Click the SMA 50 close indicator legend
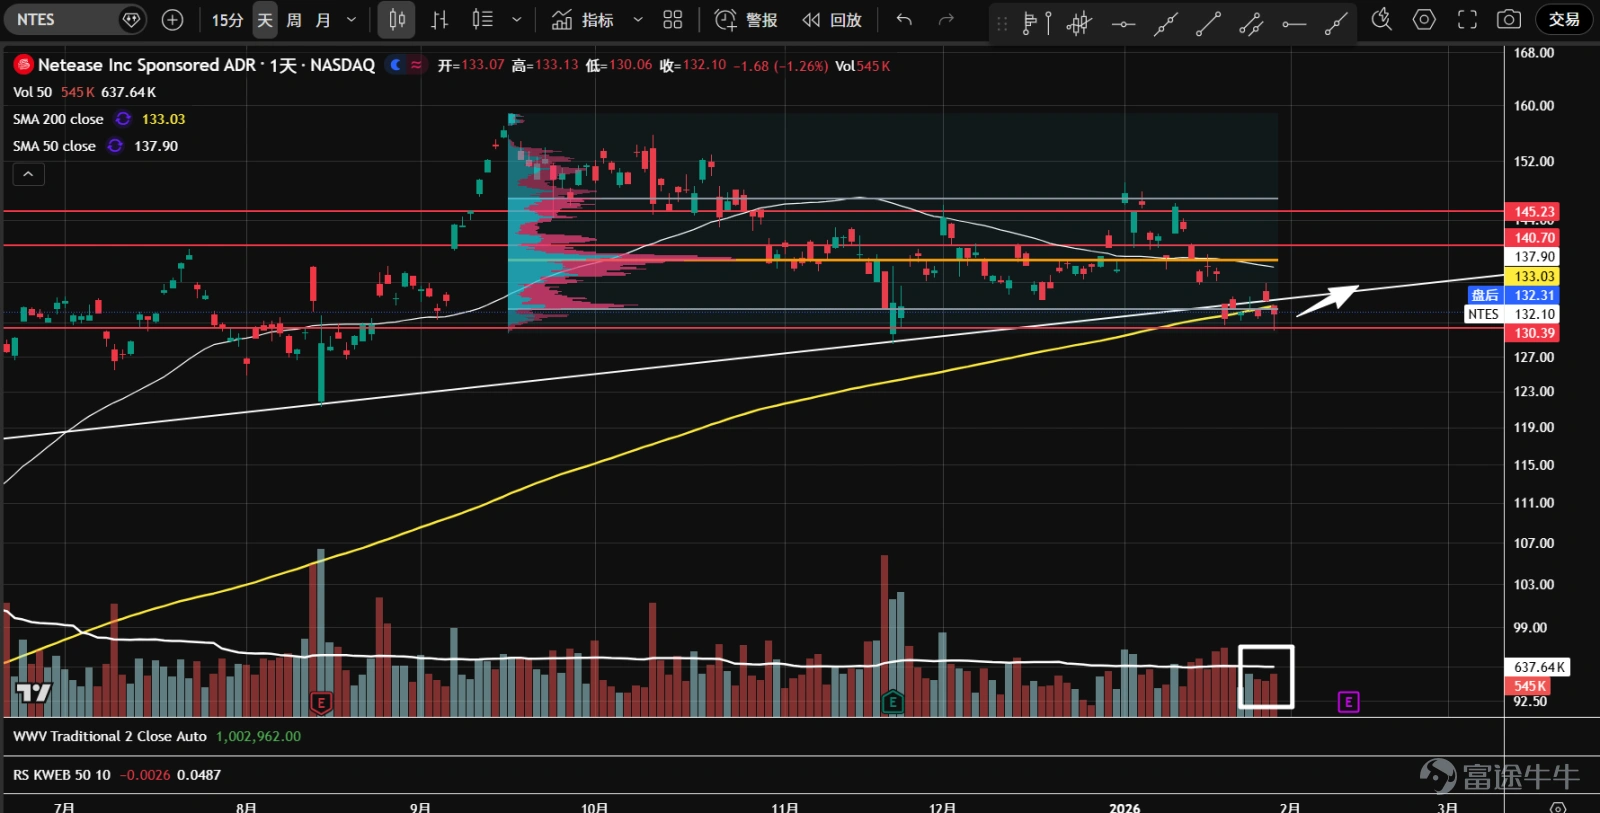This screenshot has width=1600, height=813. pyautogui.click(x=54, y=146)
